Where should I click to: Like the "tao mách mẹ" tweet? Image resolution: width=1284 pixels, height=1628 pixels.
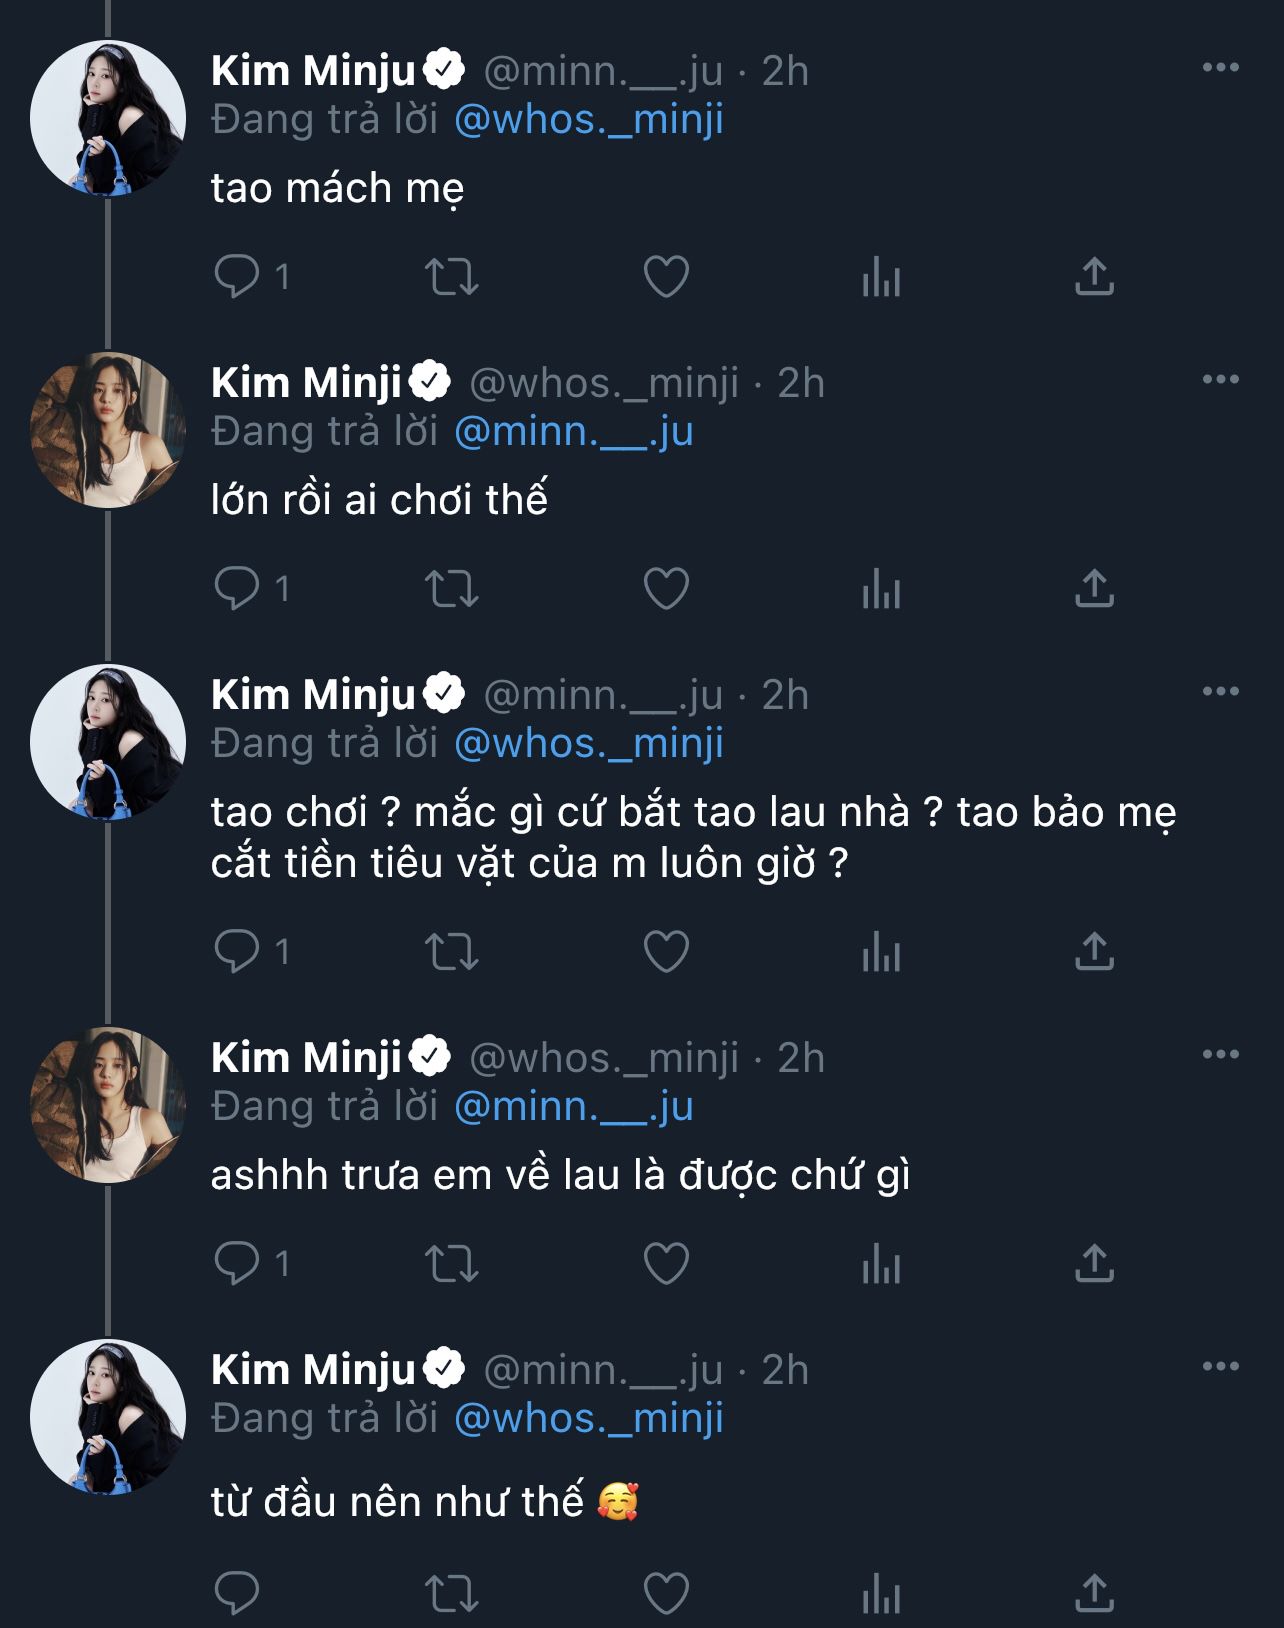(x=666, y=277)
